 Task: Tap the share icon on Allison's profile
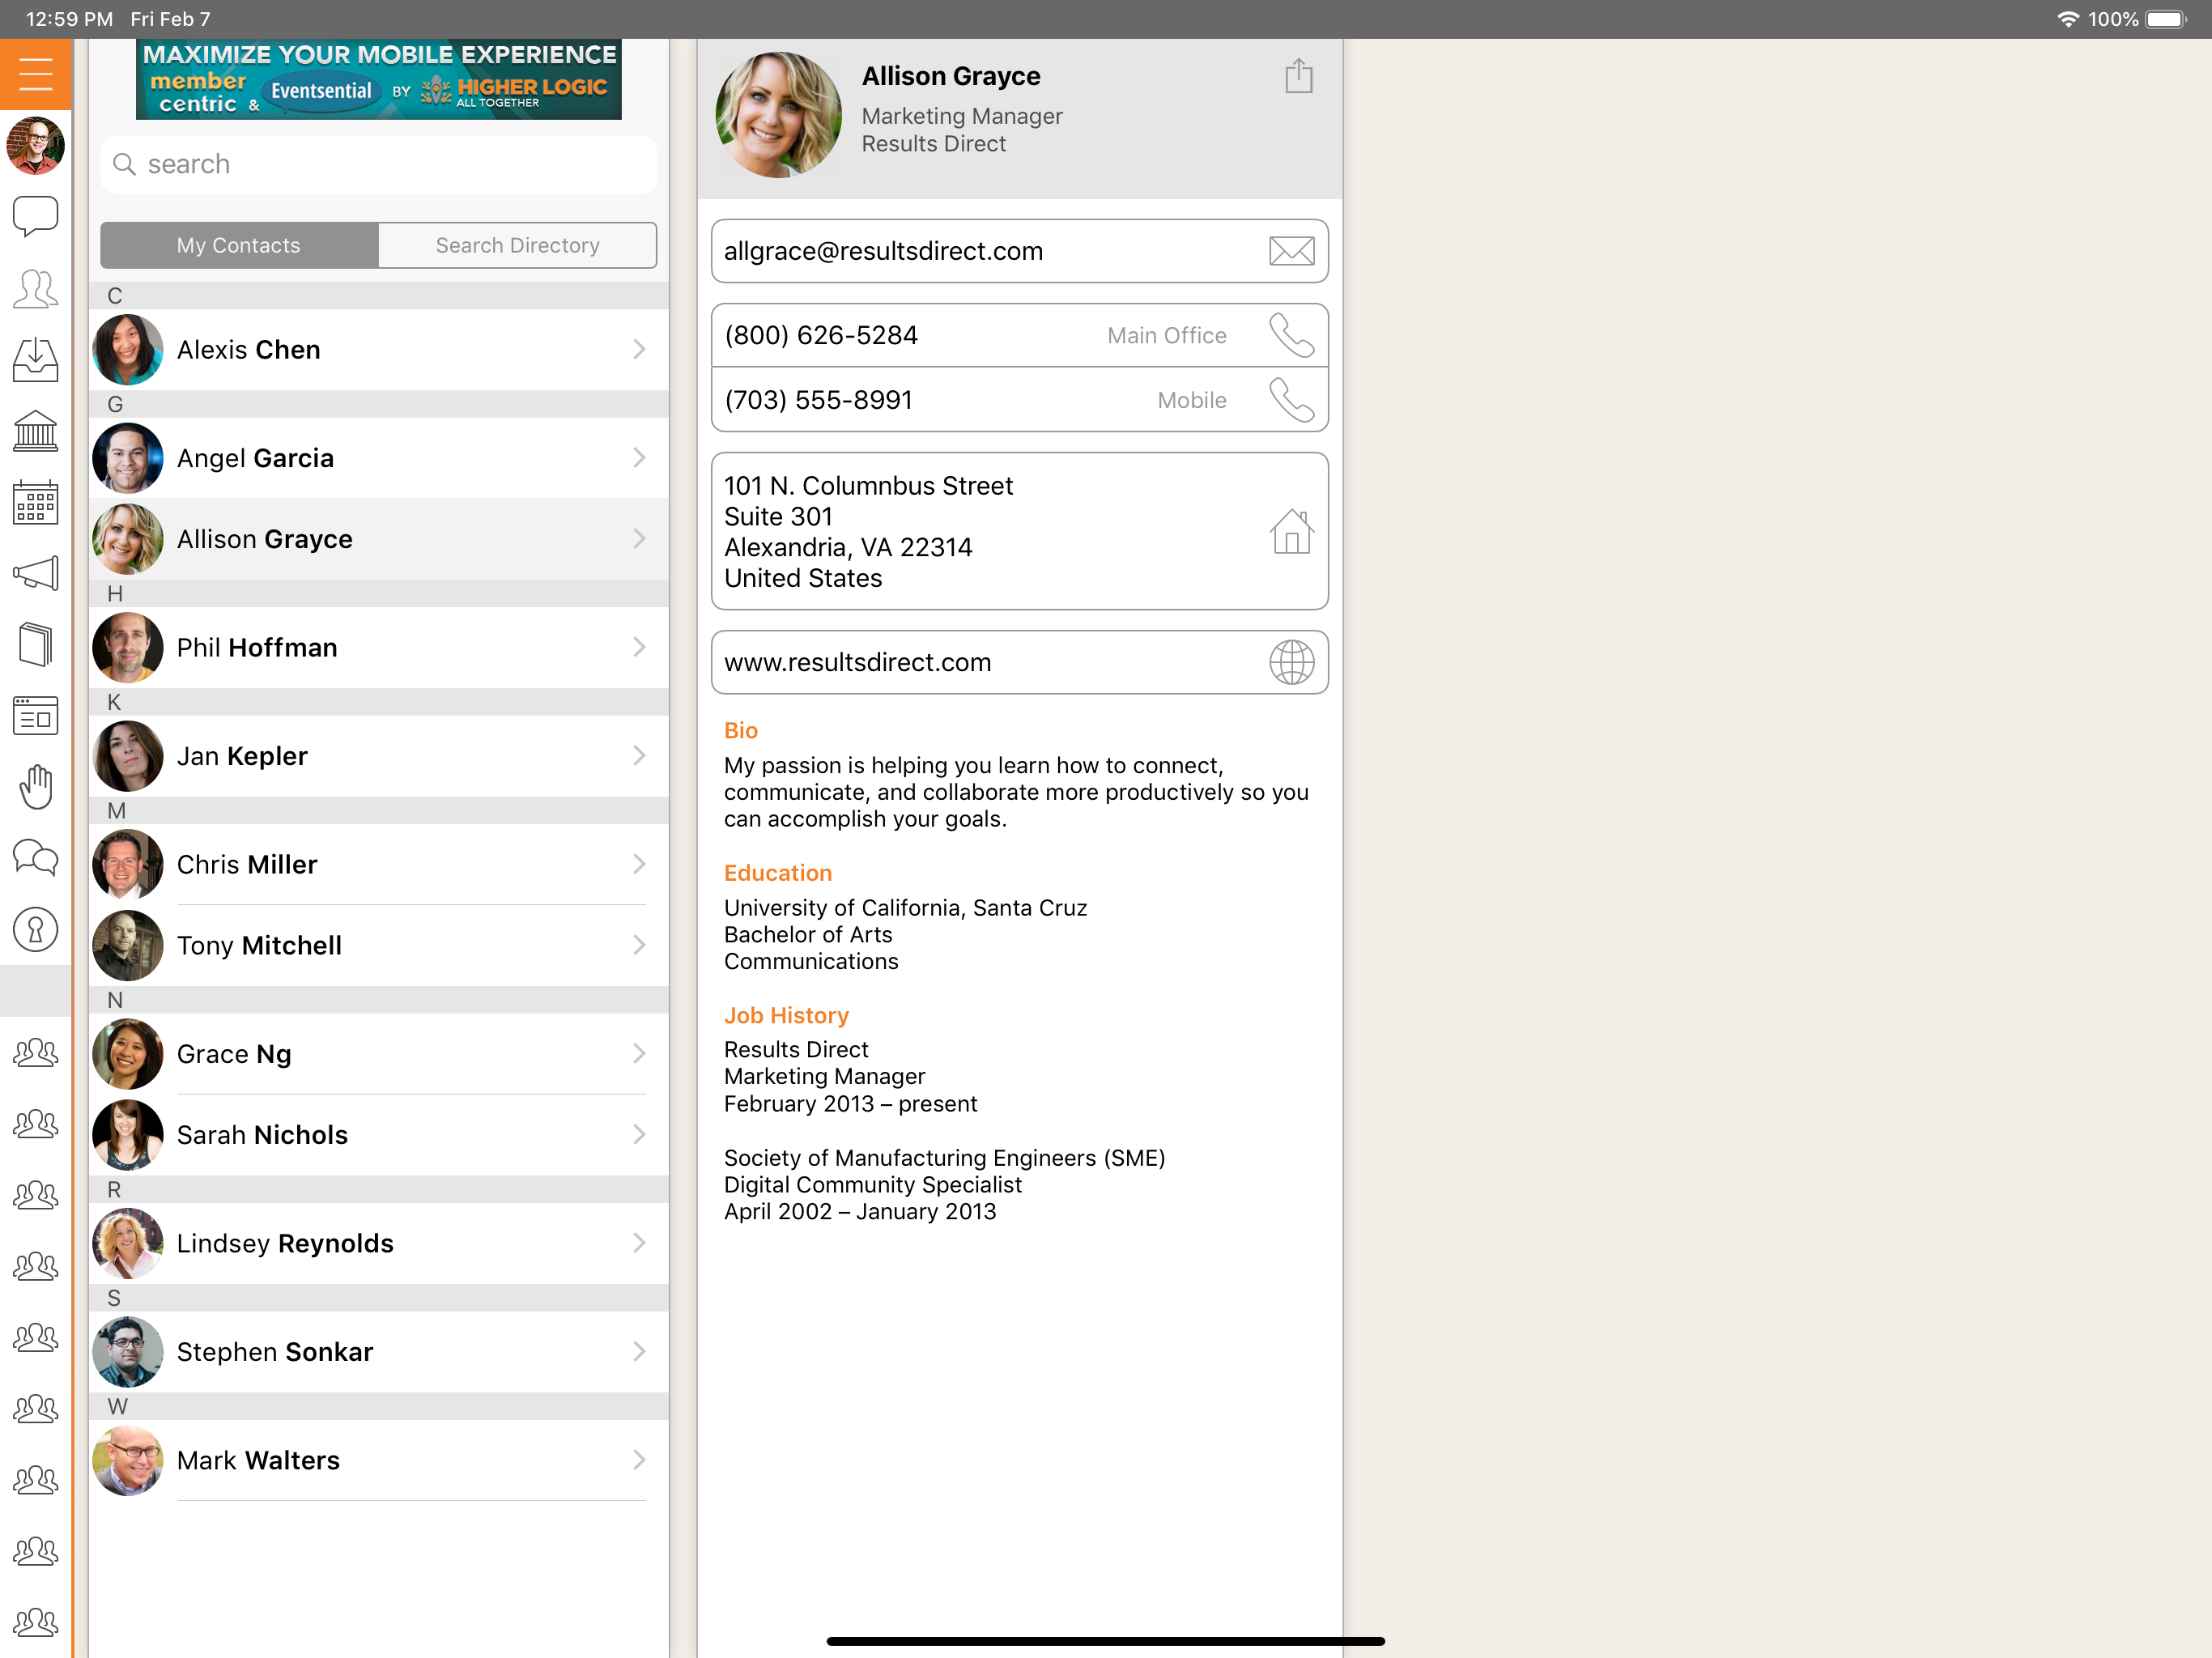[1298, 76]
